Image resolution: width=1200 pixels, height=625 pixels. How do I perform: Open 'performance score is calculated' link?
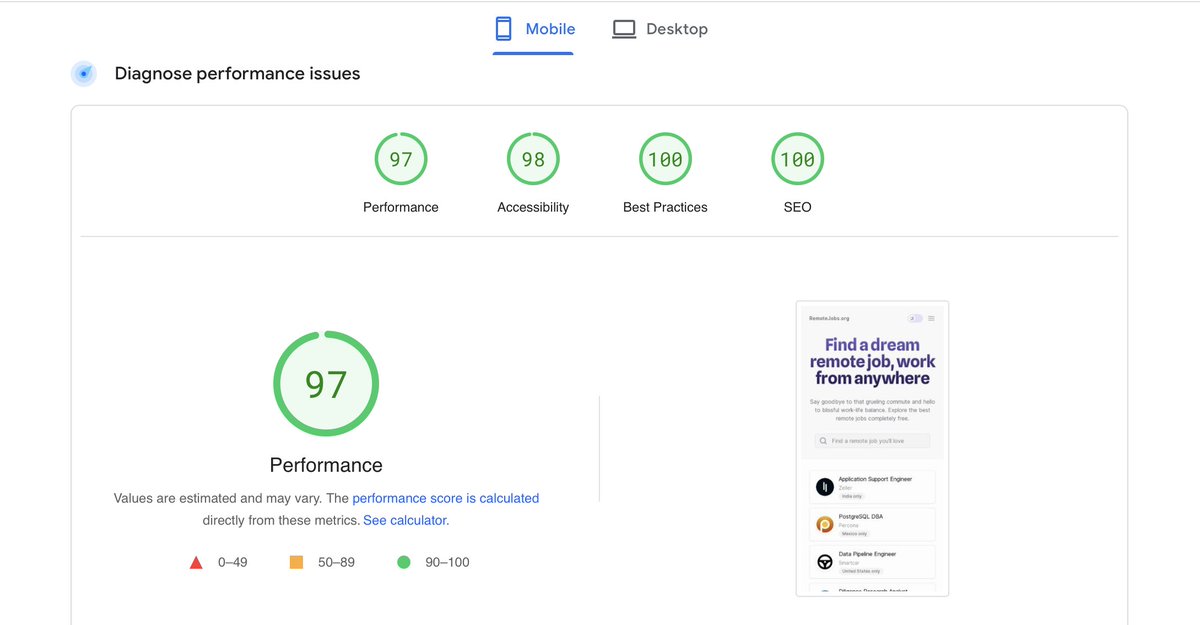[446, 498]
